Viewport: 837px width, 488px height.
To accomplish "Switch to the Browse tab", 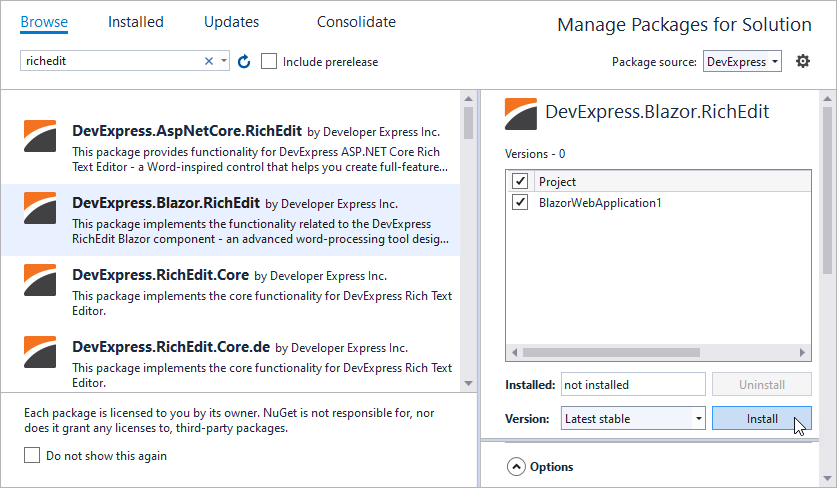I will [44, 22].
